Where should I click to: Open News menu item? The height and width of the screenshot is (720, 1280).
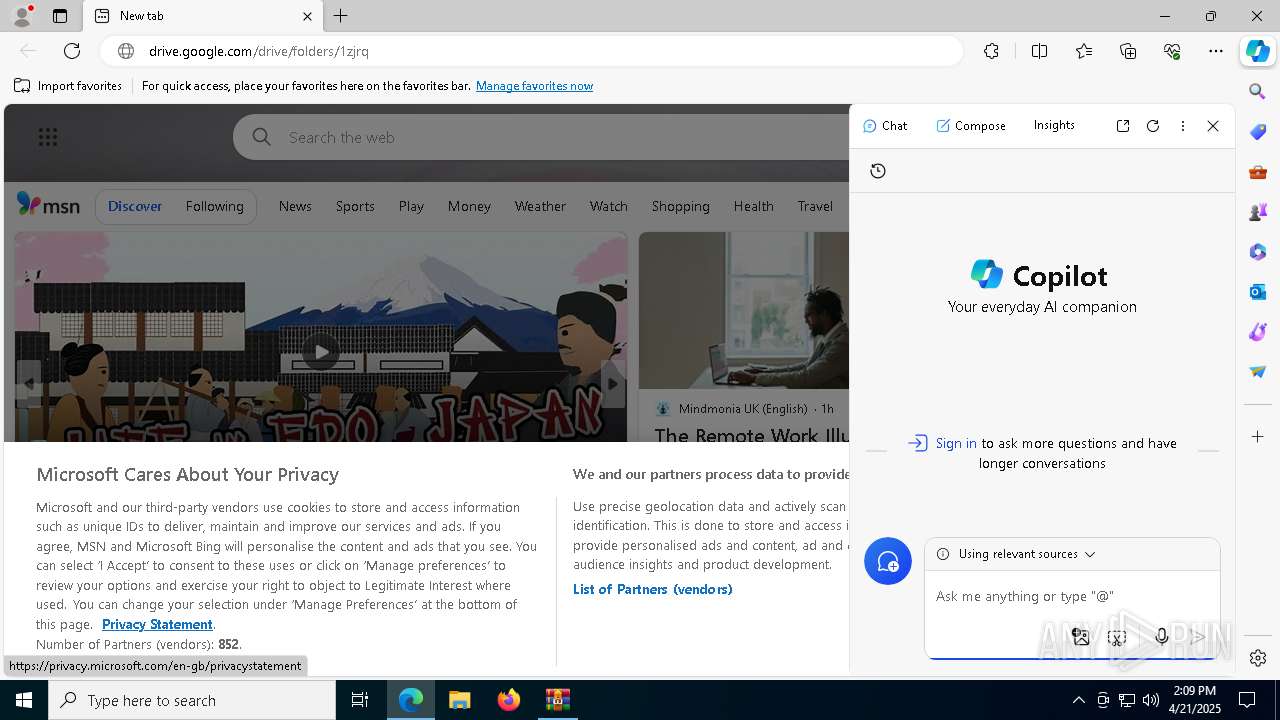(x=295, y=206)
